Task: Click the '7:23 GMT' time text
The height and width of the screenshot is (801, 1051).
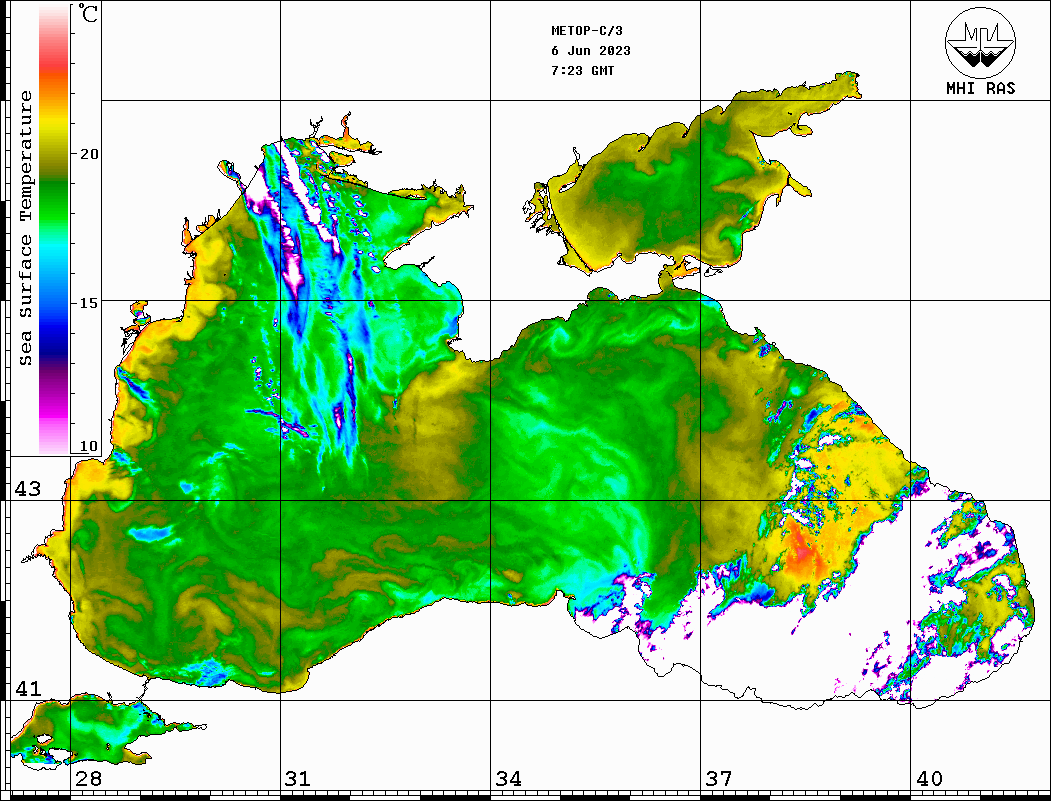Action: tap(582, 71)
